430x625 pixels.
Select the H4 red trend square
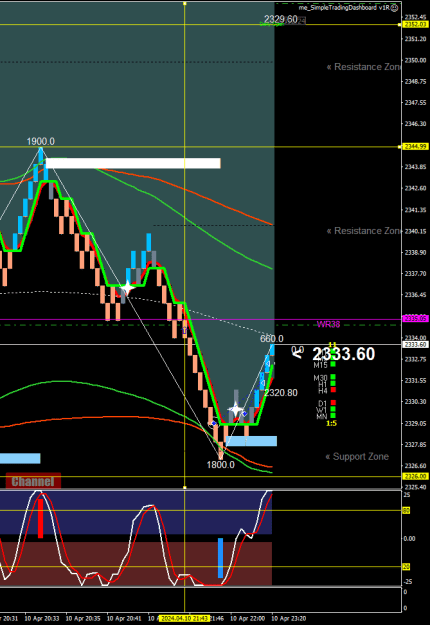coord(333,390)
